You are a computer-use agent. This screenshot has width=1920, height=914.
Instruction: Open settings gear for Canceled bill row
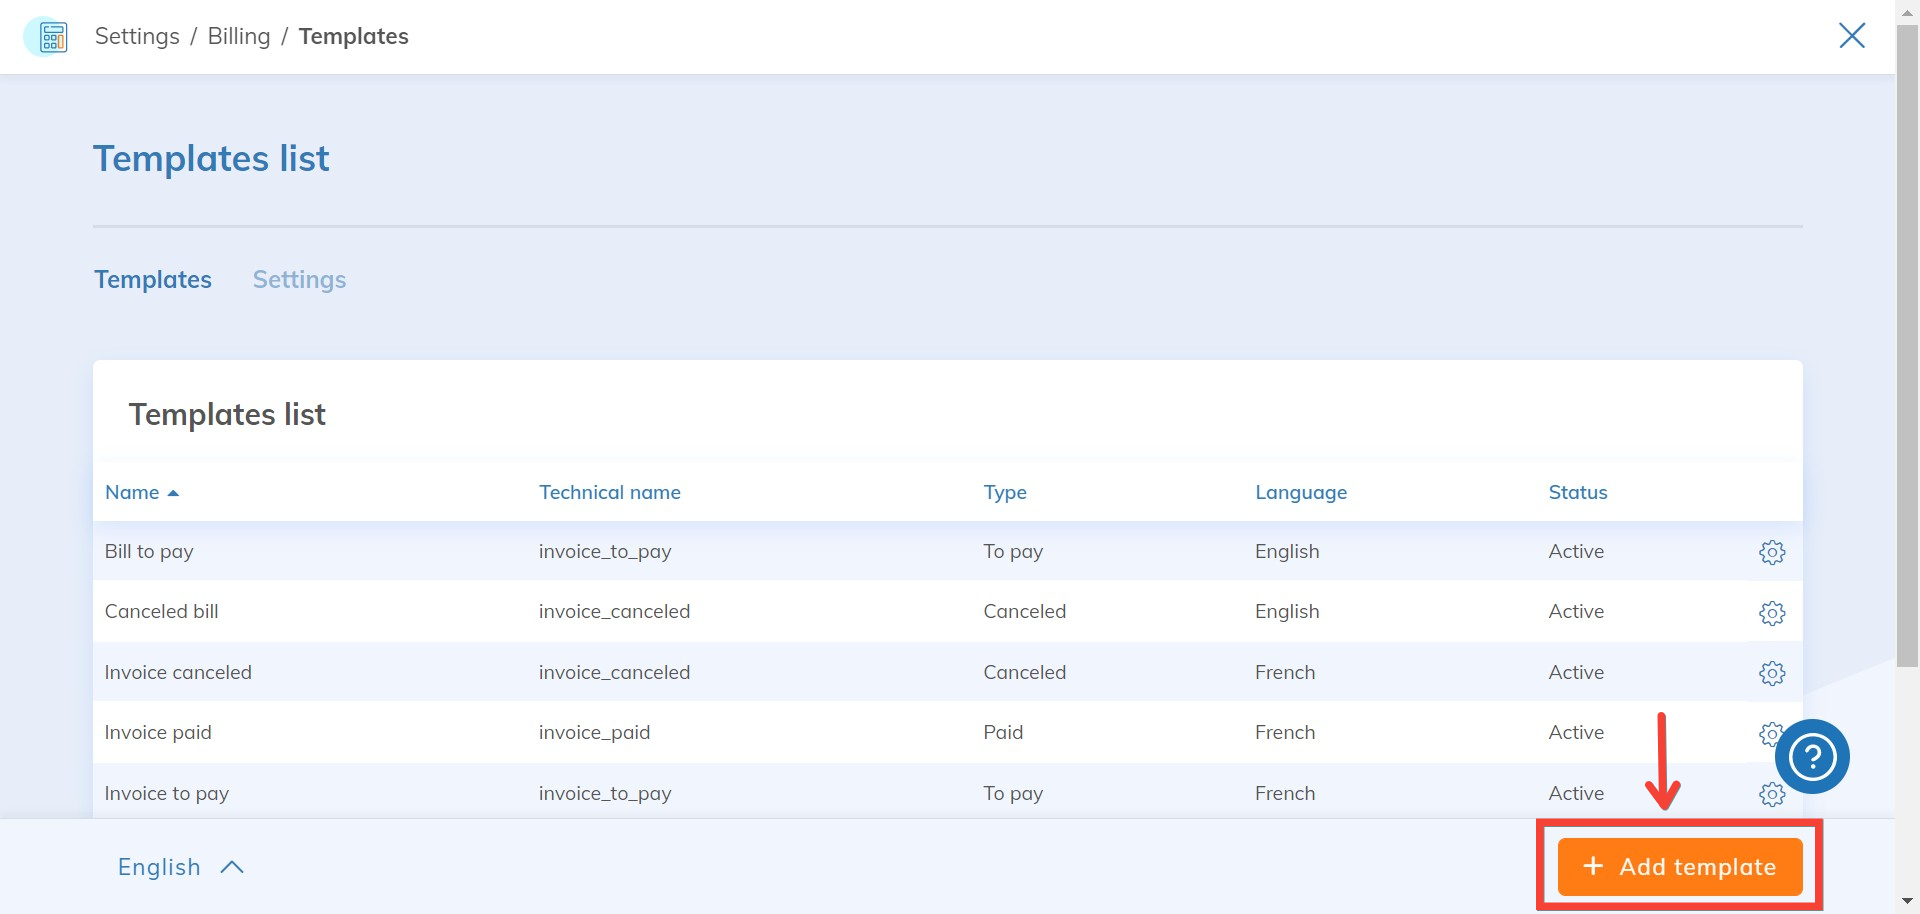[1771, 613]
